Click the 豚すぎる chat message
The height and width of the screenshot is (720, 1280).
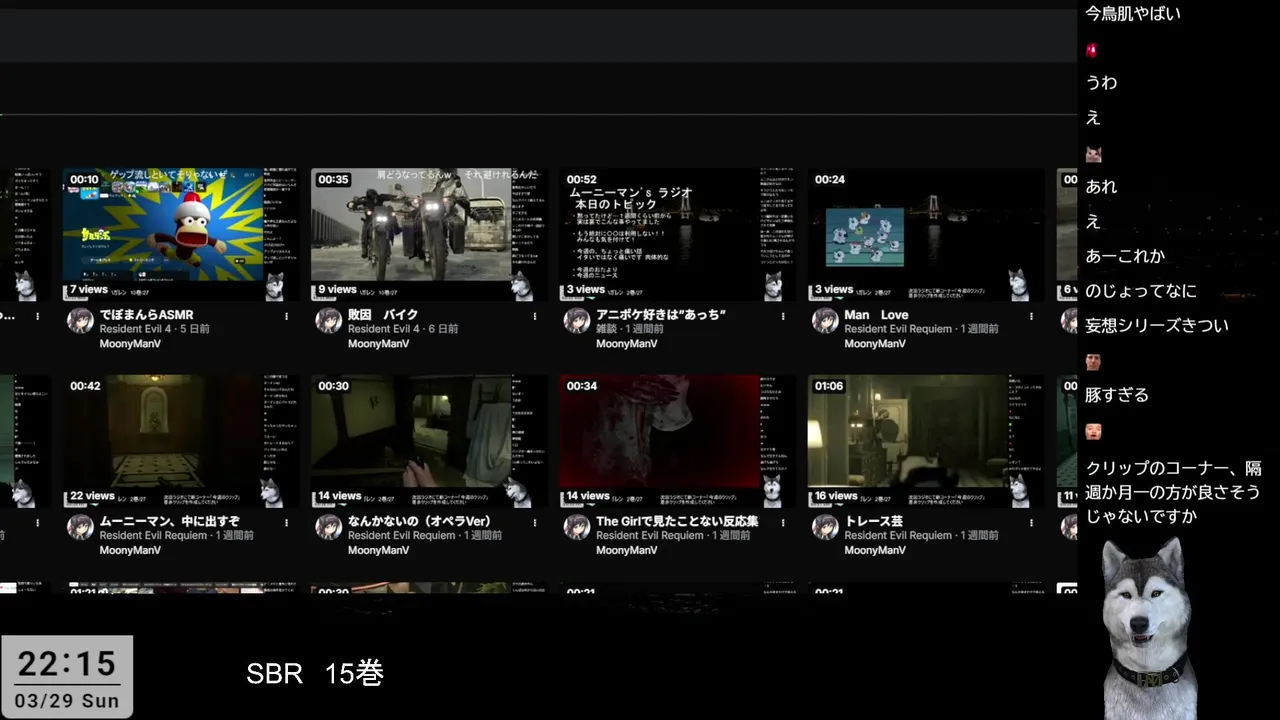coord(1116,395)
